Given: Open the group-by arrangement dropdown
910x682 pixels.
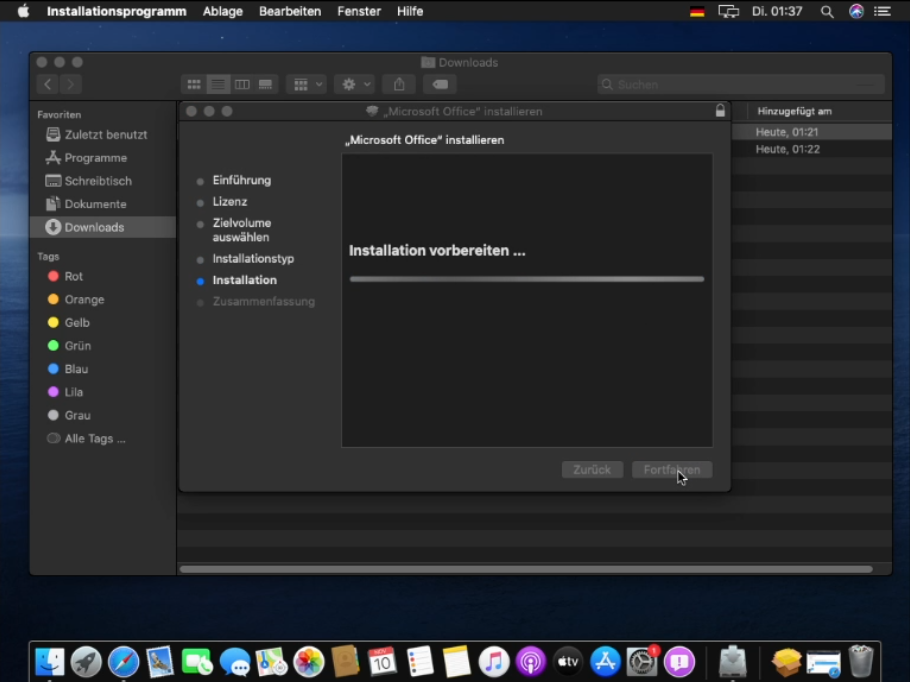Looking at the screenshot, I should (305, 85).
